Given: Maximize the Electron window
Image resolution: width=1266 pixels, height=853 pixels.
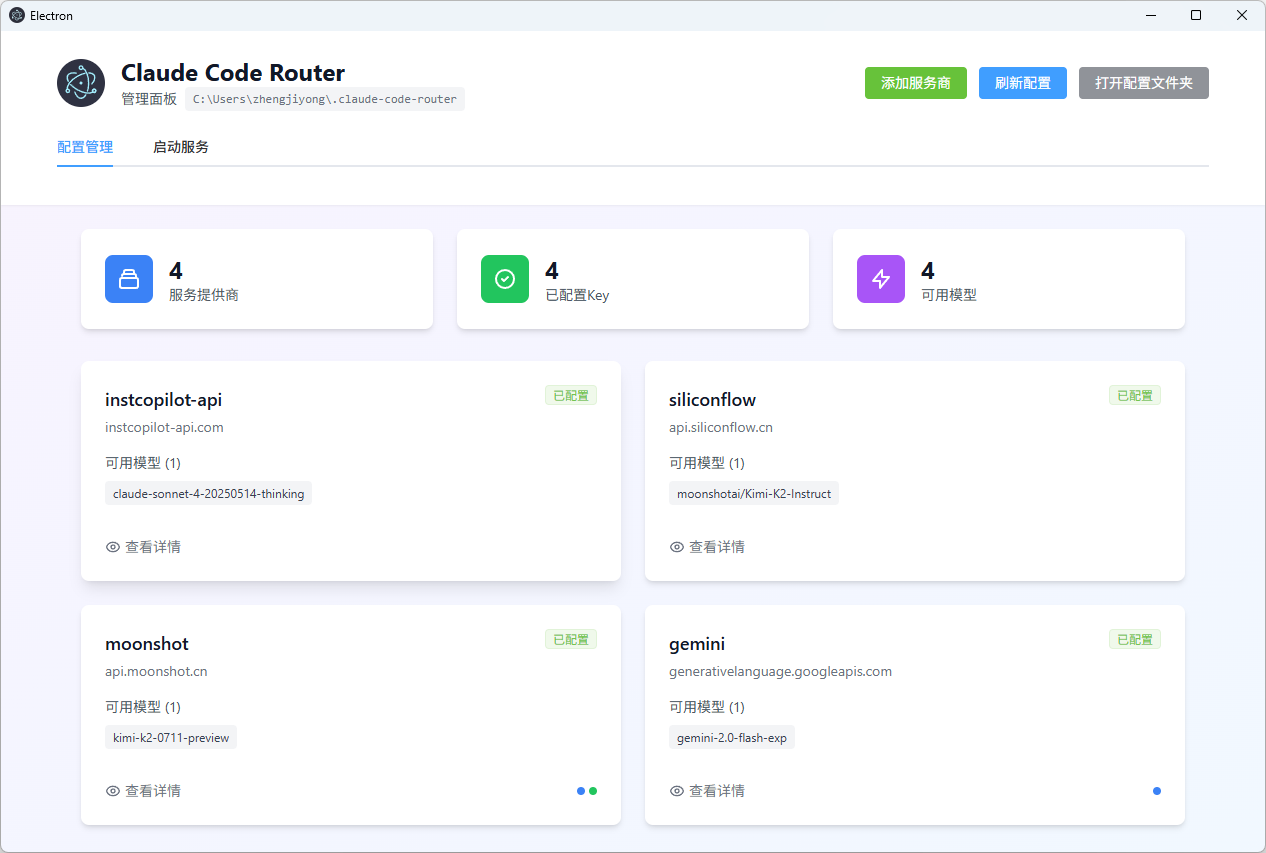Looking at the screenshot, I should point(1196,15).
